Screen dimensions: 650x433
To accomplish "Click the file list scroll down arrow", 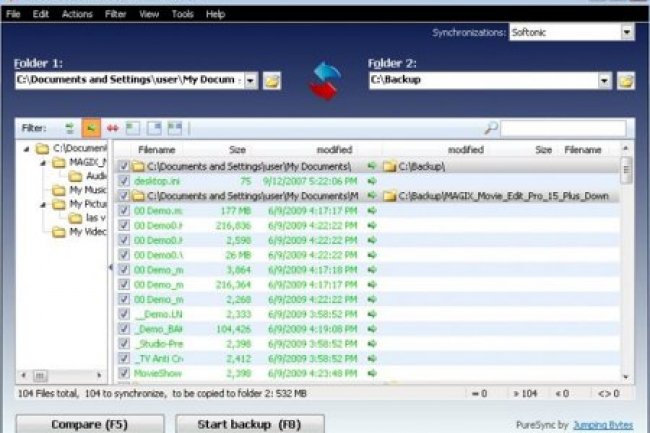I will click(626, 377).
